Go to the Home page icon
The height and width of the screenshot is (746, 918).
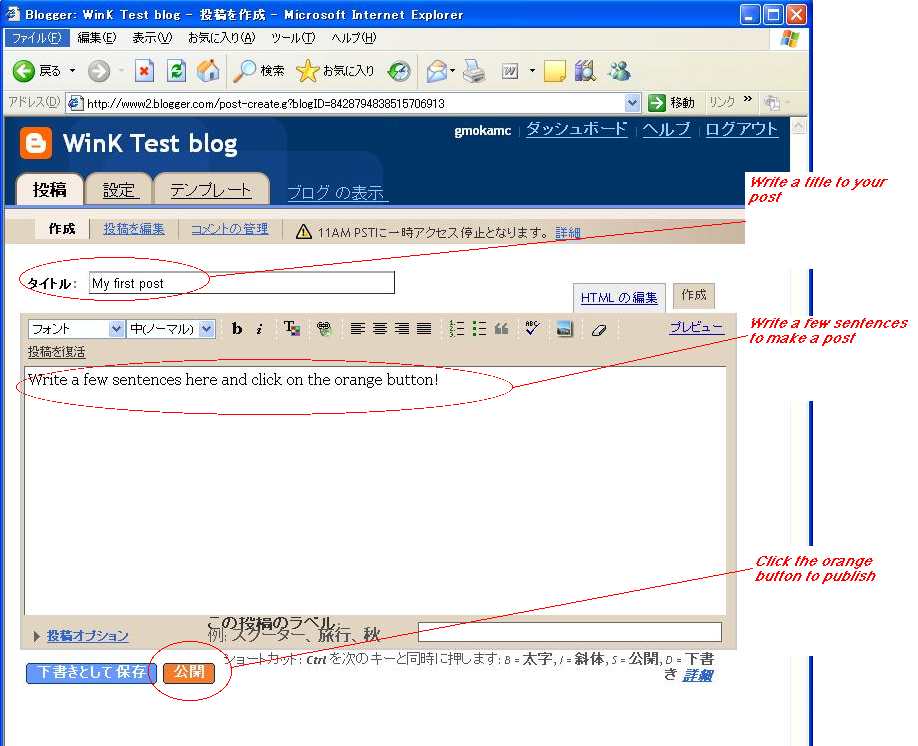[208, 71]
